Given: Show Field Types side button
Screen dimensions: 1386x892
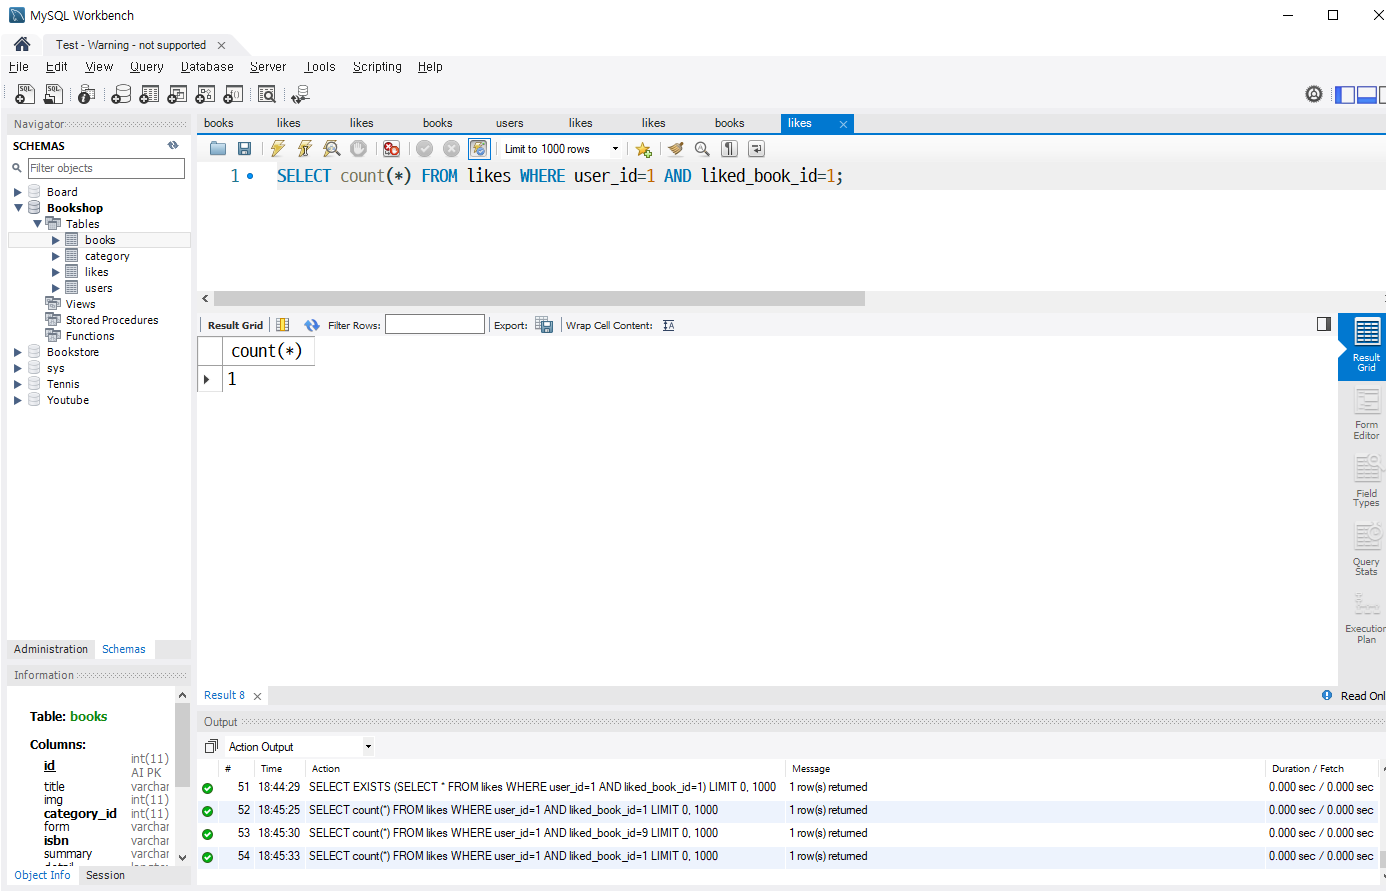Looking at the screenshot, I should click(x=1366, y=482).
